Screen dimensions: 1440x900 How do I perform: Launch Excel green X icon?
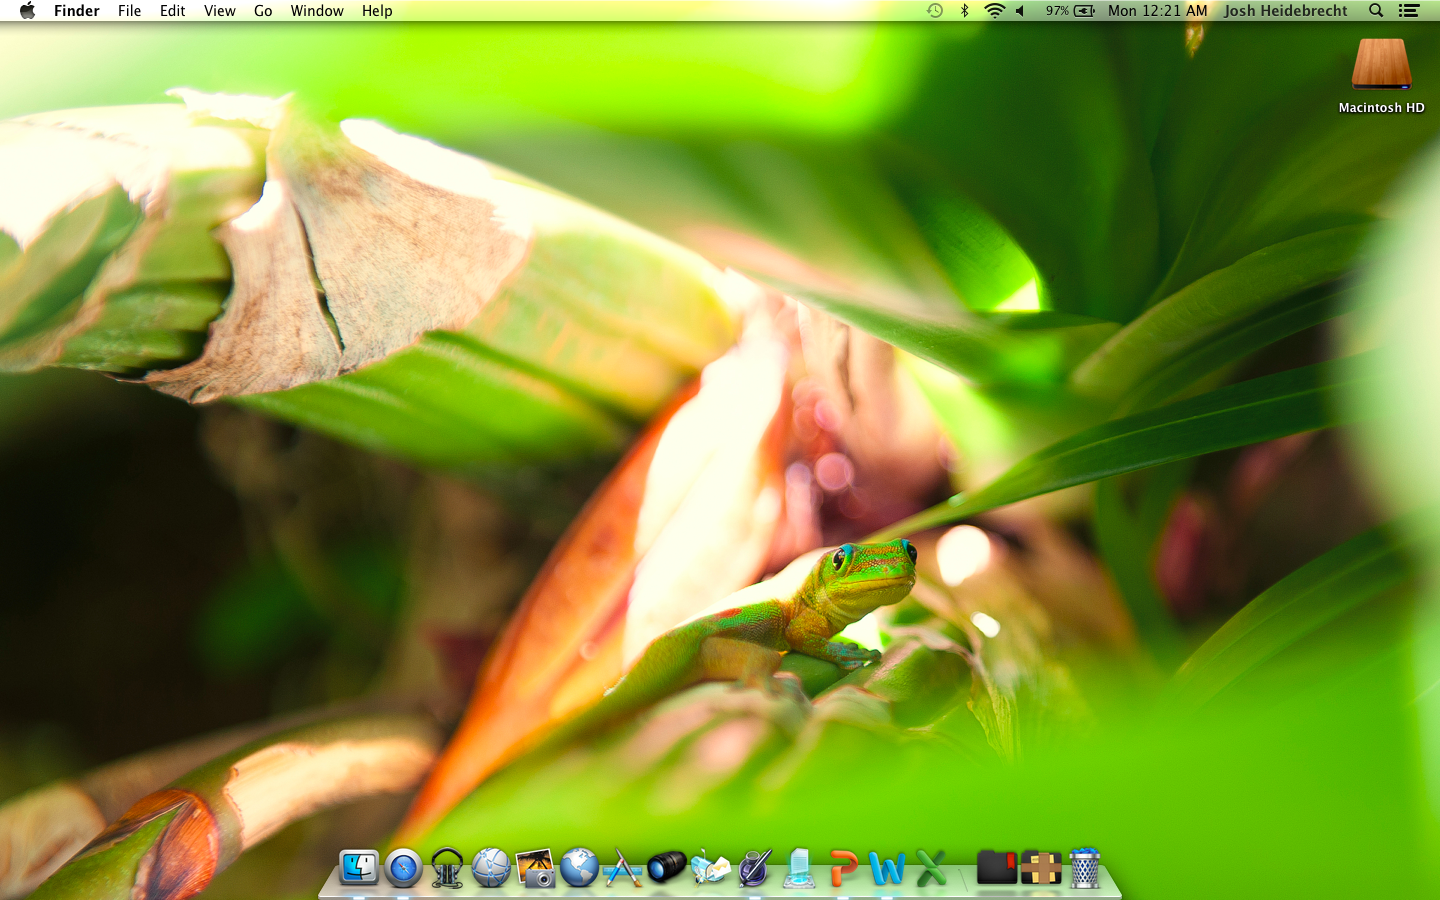[x=931, y=868]
